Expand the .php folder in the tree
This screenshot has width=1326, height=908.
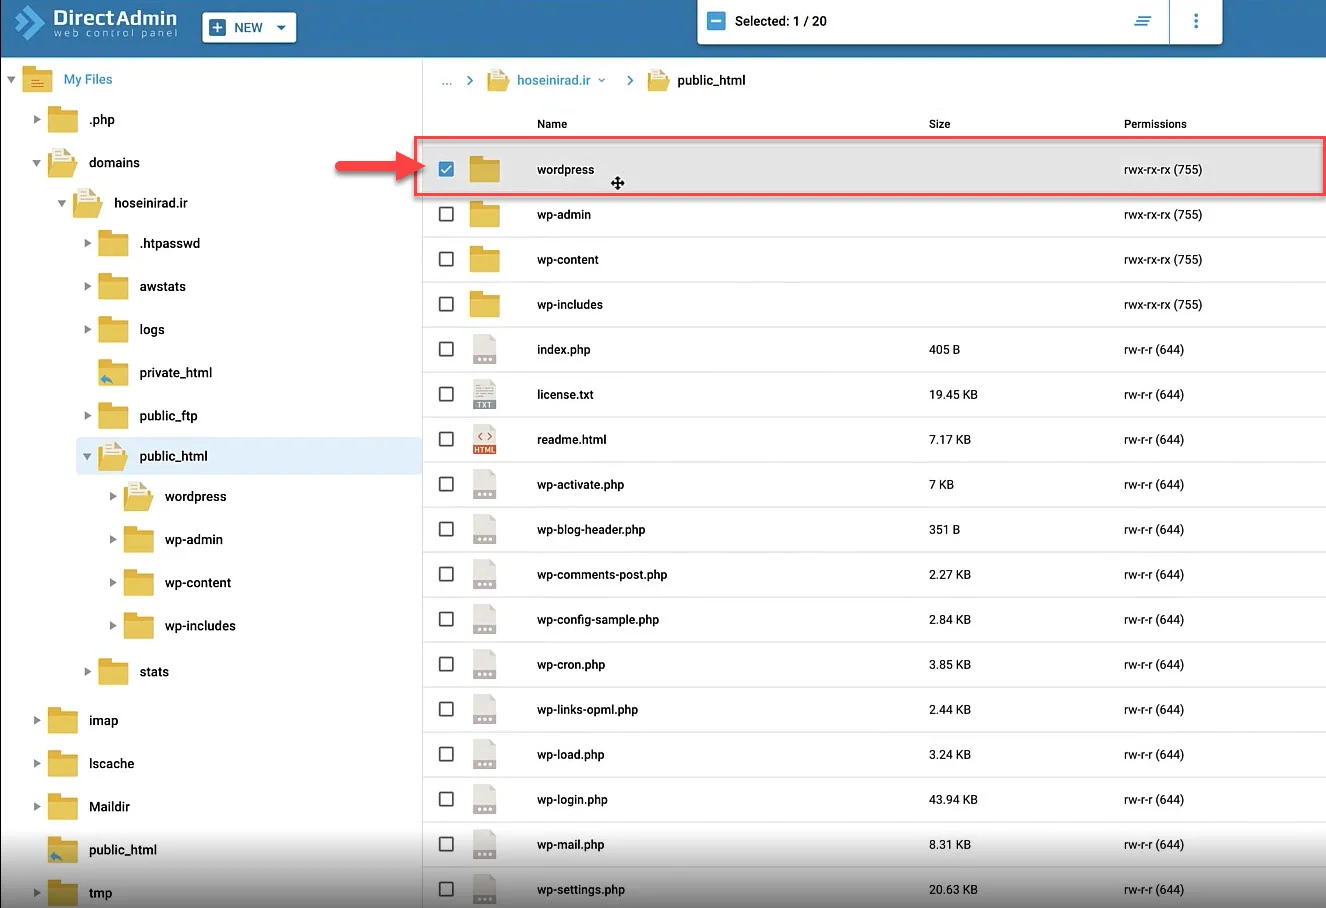tap(37, 119)
